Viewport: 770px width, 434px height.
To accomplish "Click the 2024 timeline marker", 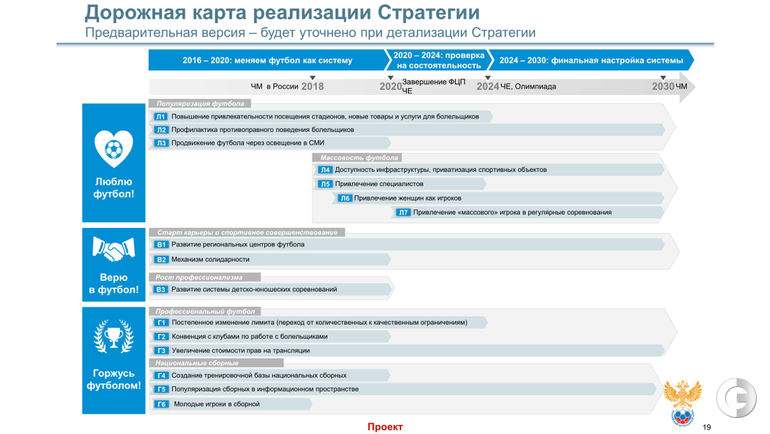I will [488, 87].
